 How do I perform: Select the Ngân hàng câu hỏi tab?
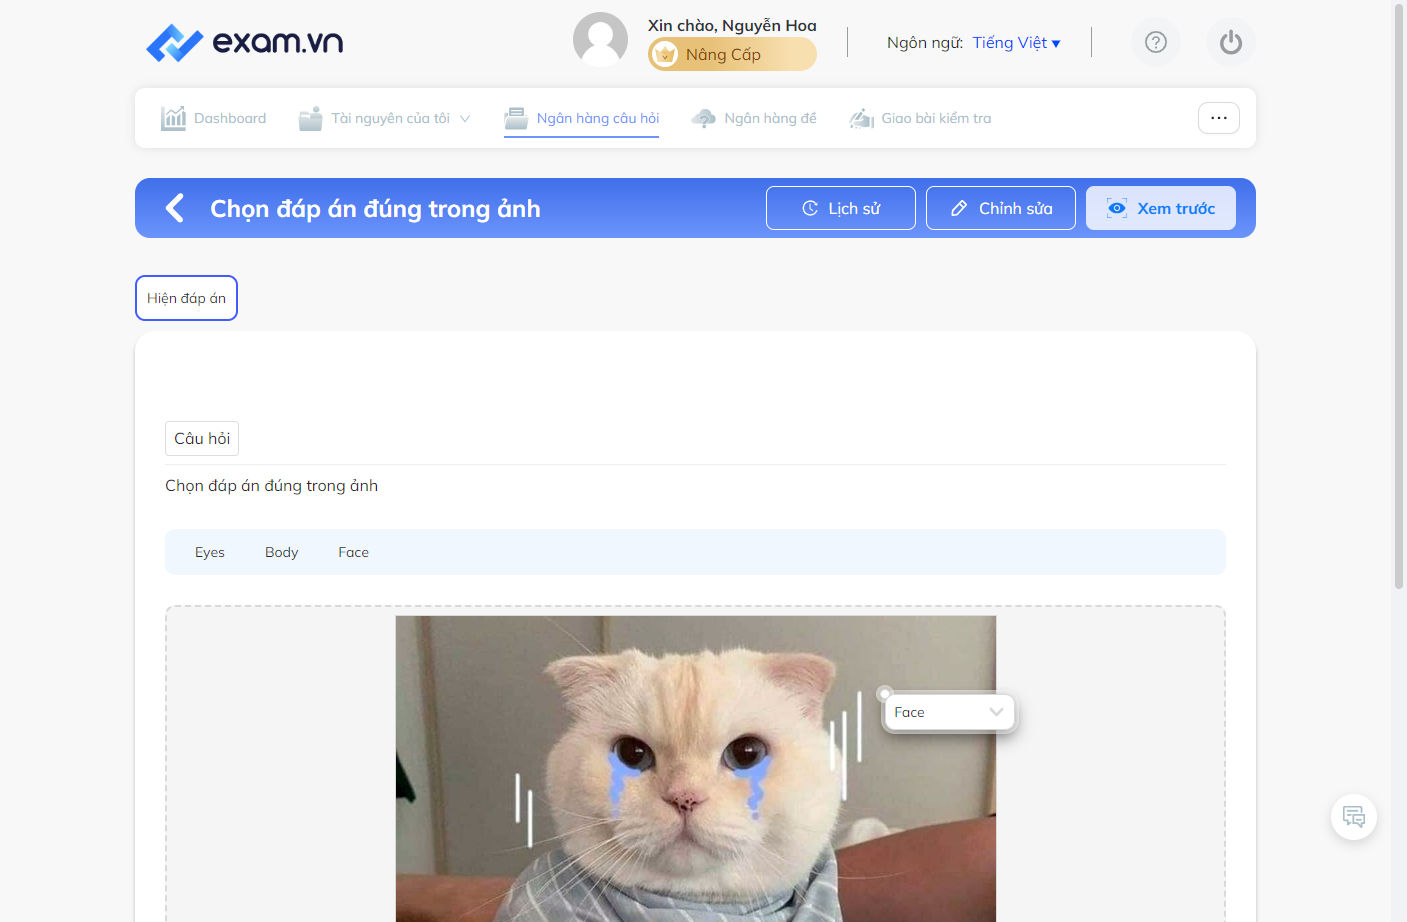pos(582,118)
